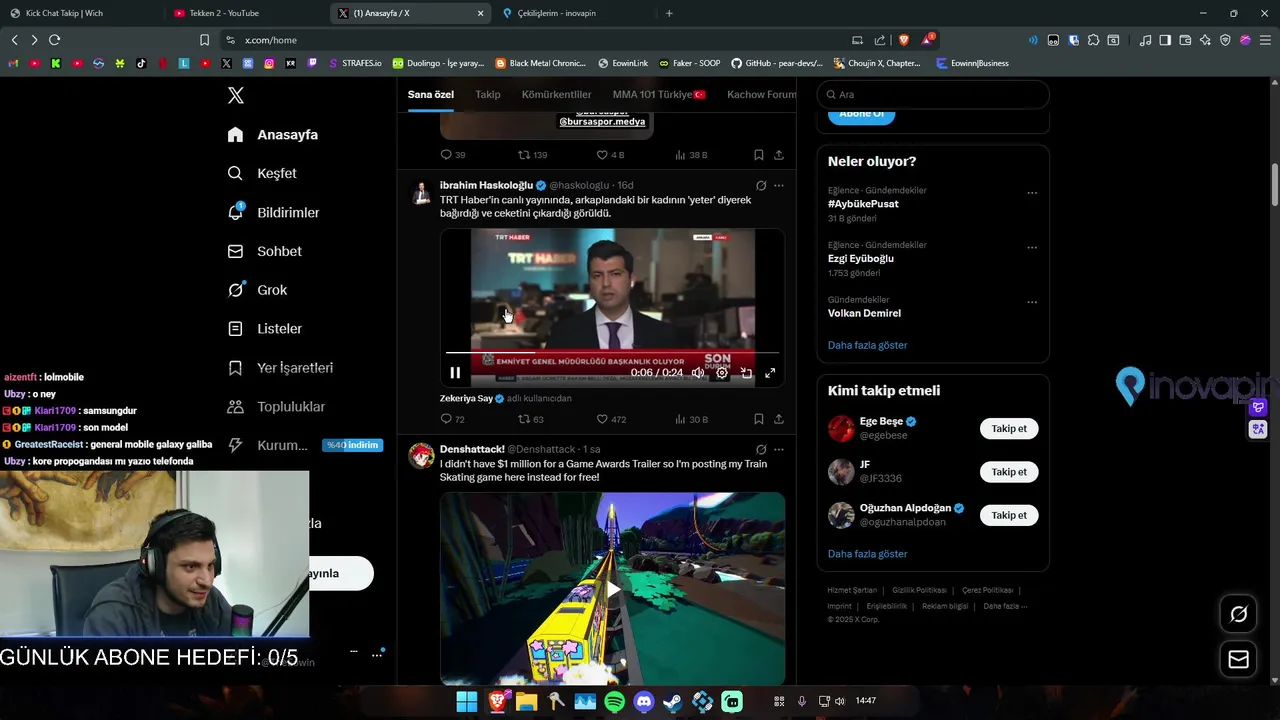Bookmark this page icon left of the URL
Image resolution: width=1280 pixels, height=720 pixels.
[204, 40]
